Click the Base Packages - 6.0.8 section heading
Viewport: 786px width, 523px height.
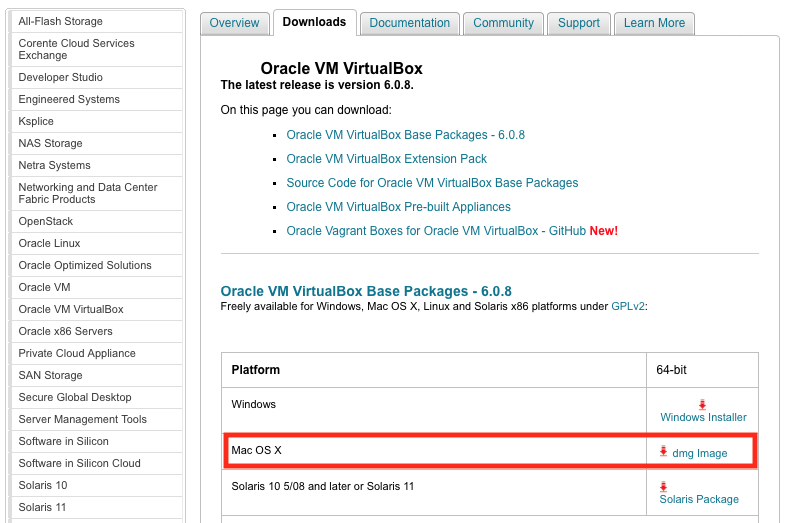(366, 291)
